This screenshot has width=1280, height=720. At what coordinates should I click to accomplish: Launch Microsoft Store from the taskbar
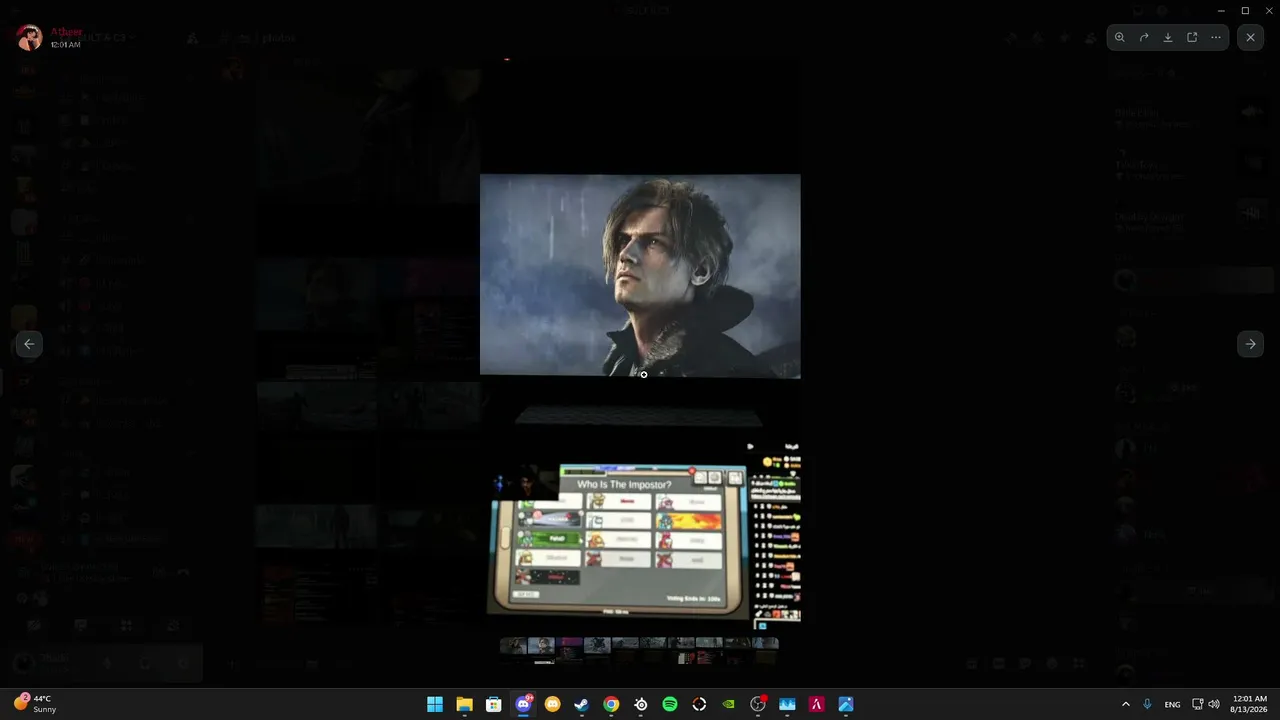tap(493, 704)
